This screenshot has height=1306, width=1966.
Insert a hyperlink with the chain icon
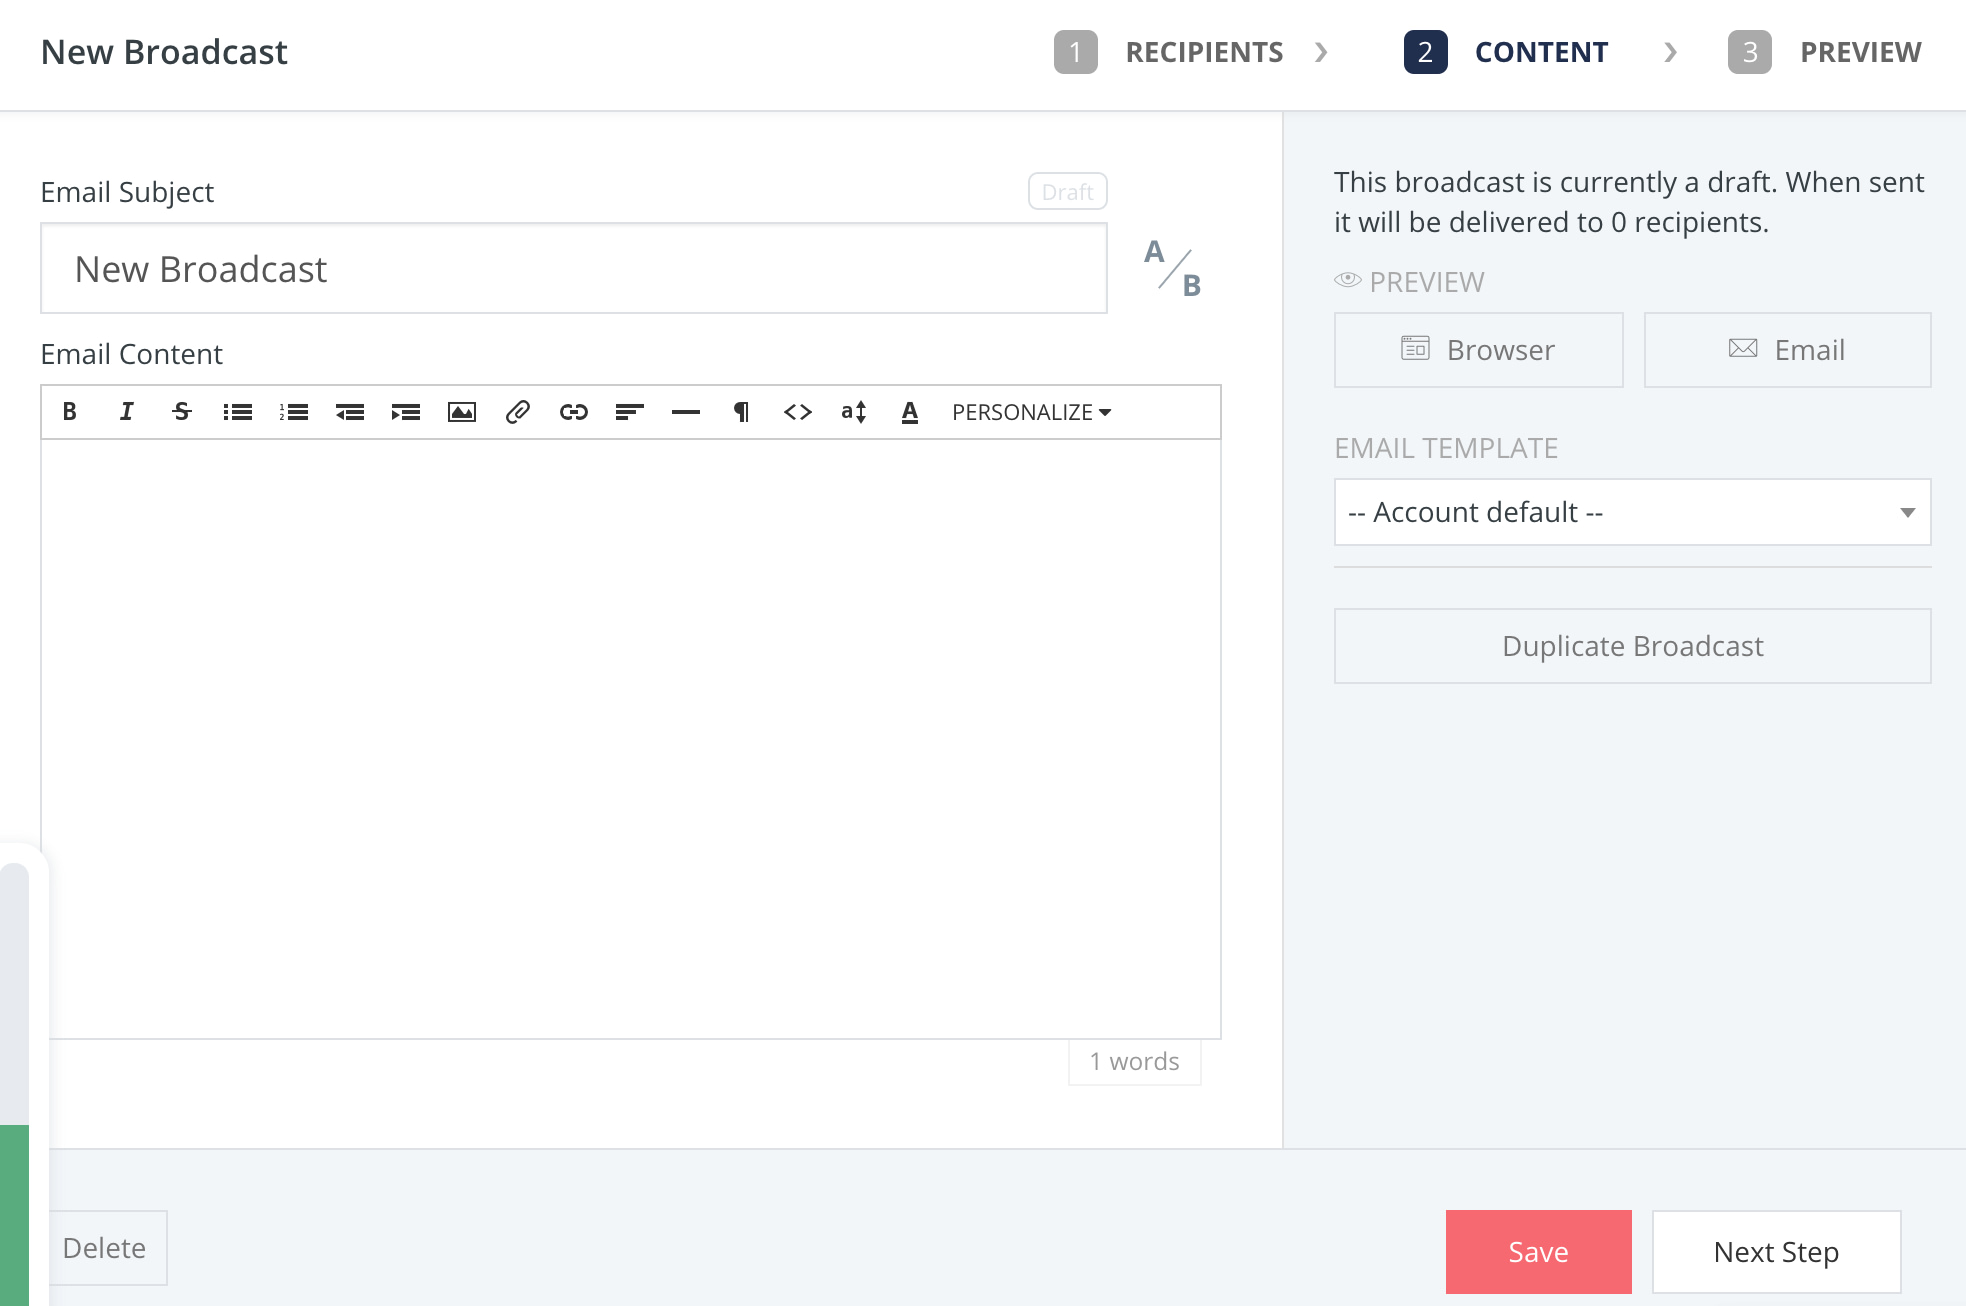(x=573, y=411)
